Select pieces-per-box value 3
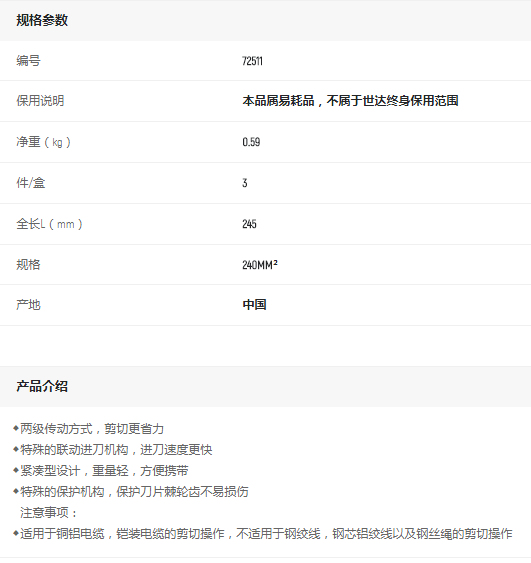This screenshot has width=531, height=563. coord(245,183)
